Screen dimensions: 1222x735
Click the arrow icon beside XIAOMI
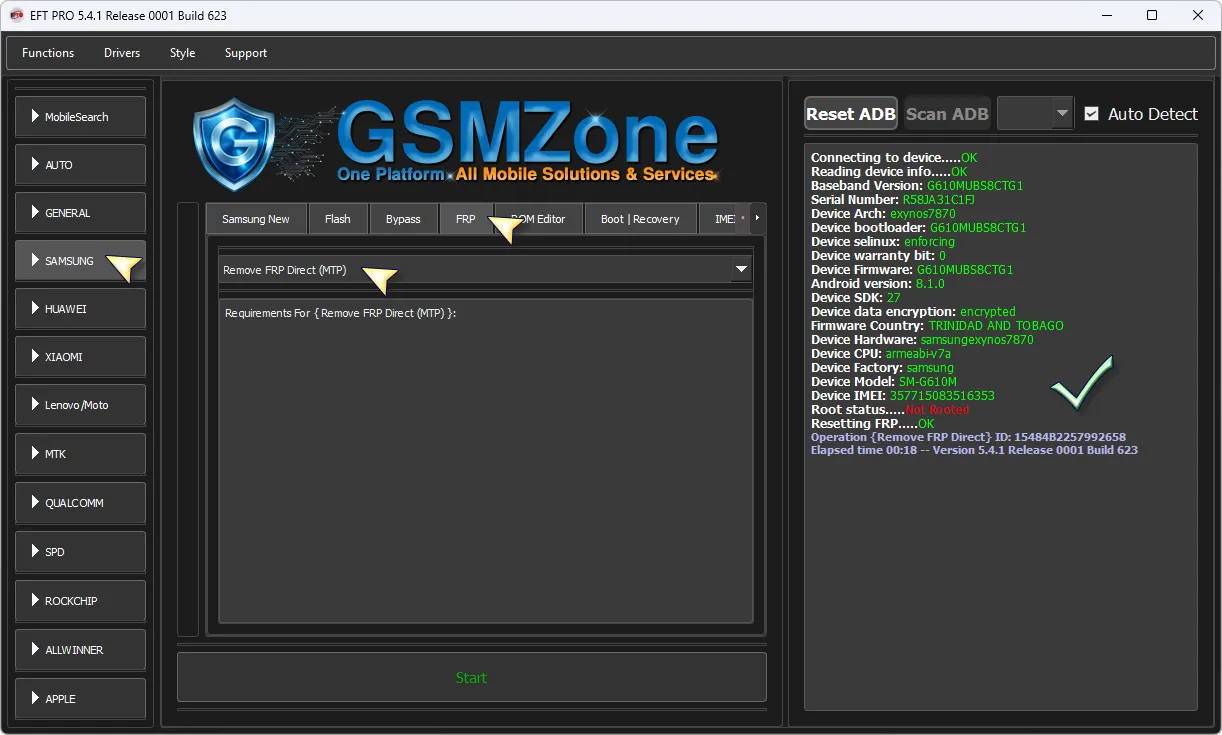[35, 356]
